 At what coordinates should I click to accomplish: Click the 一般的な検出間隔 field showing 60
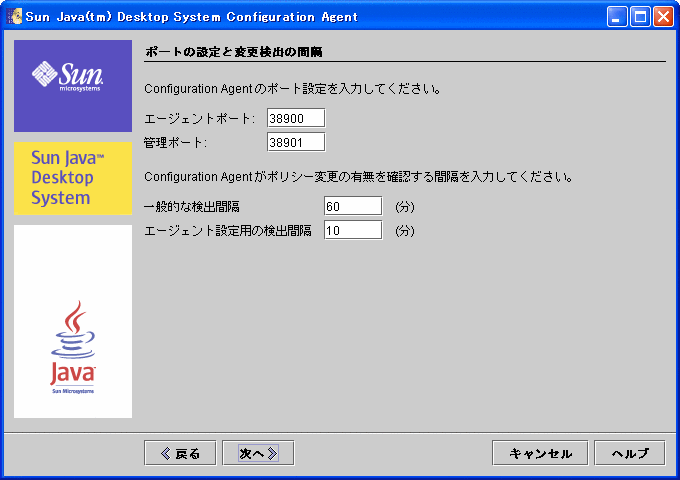point(353,206)
